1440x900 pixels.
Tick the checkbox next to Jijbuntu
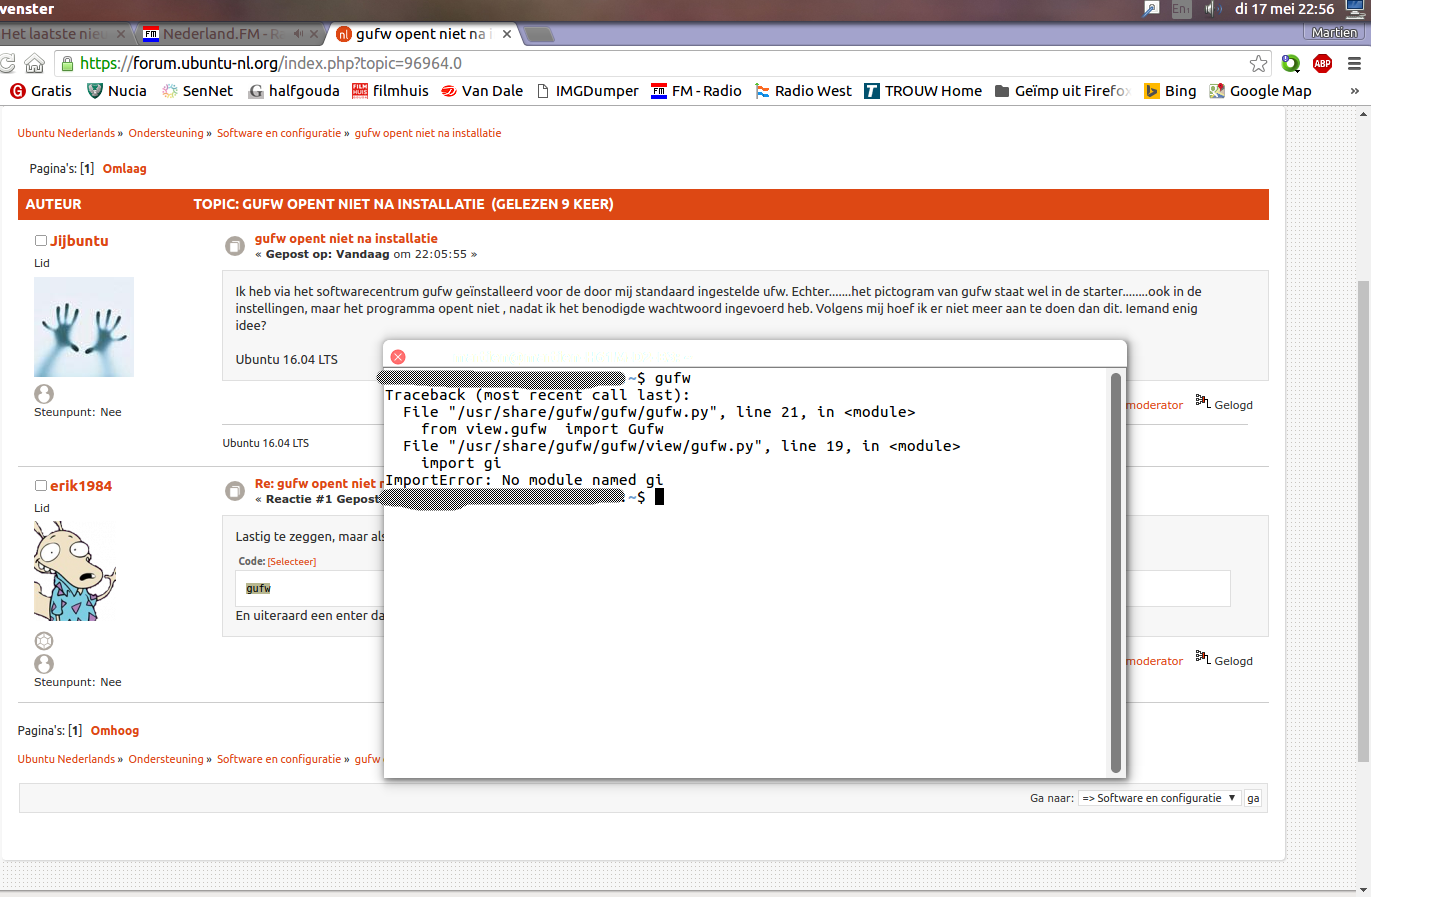click(41, 240)
